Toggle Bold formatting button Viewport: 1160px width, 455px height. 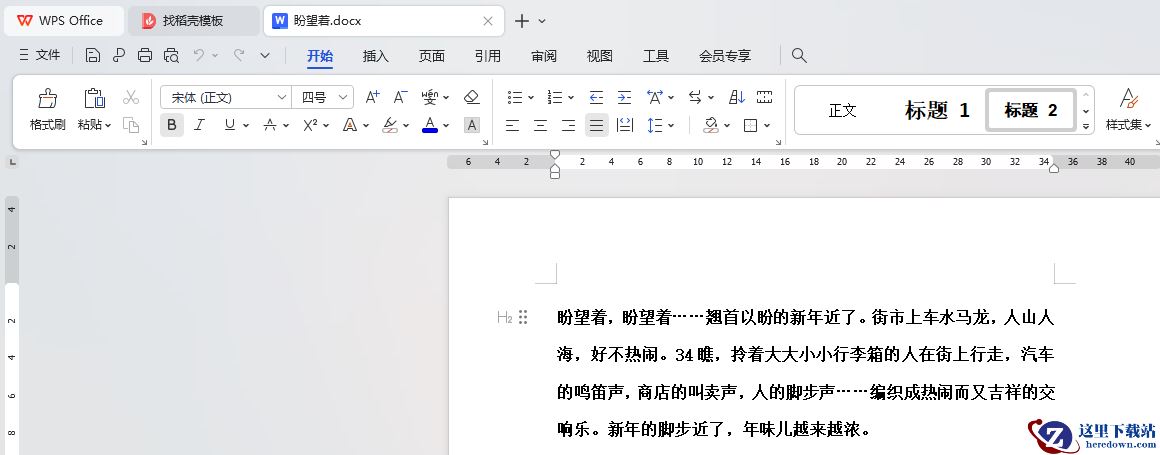click(172, 125)
